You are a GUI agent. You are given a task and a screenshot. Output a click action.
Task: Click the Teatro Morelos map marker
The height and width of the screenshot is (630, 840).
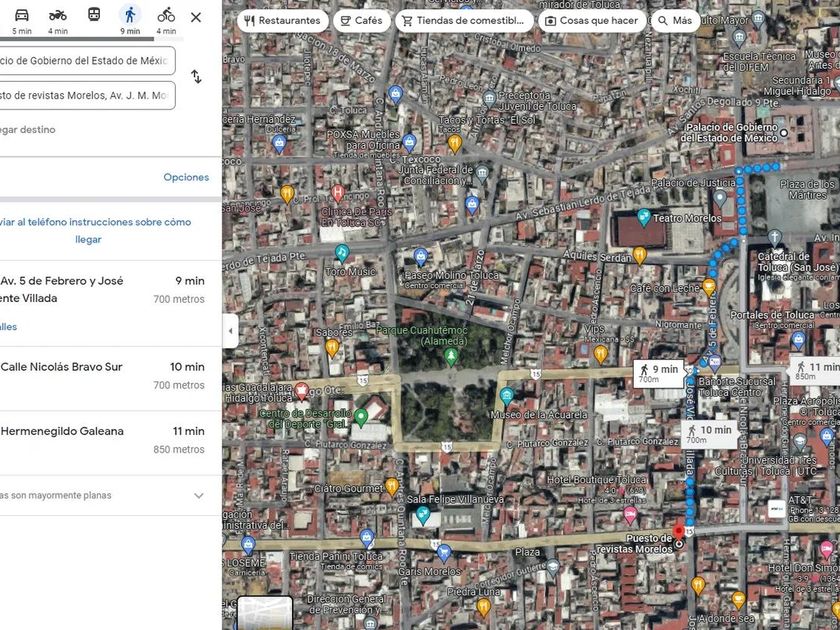click(645, 217)
